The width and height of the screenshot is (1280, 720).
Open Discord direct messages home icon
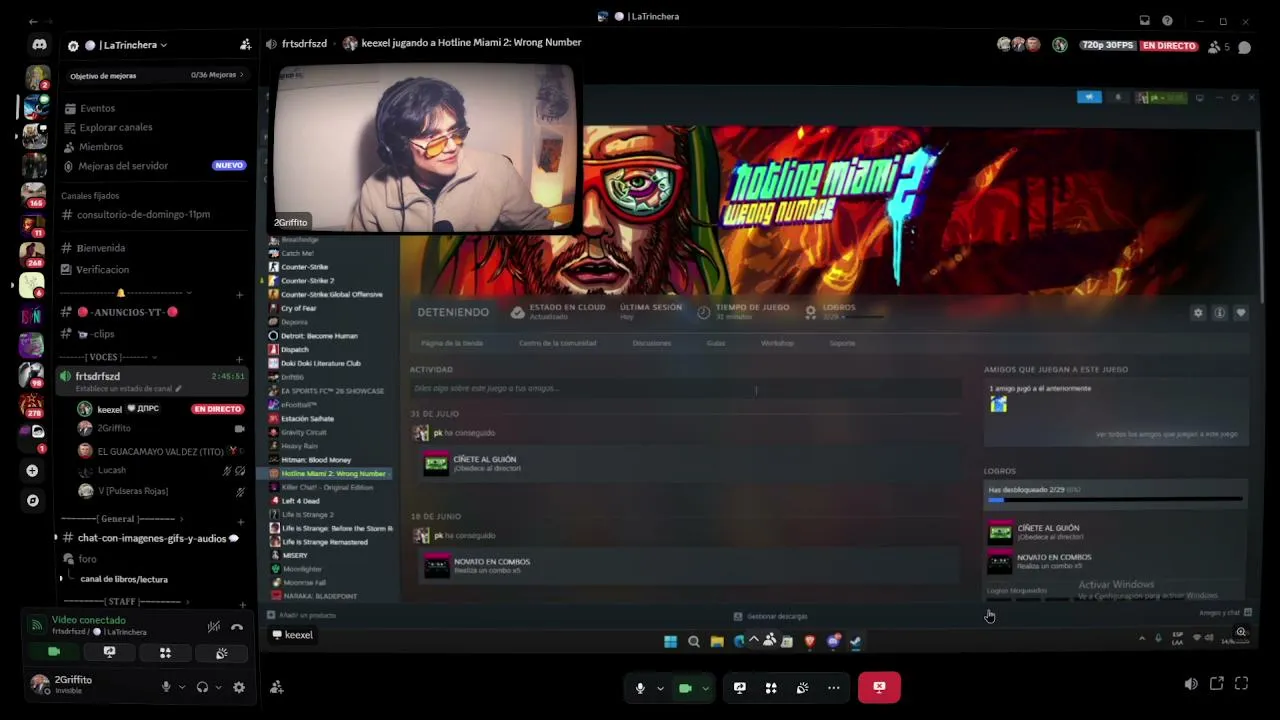coord(39,45)
